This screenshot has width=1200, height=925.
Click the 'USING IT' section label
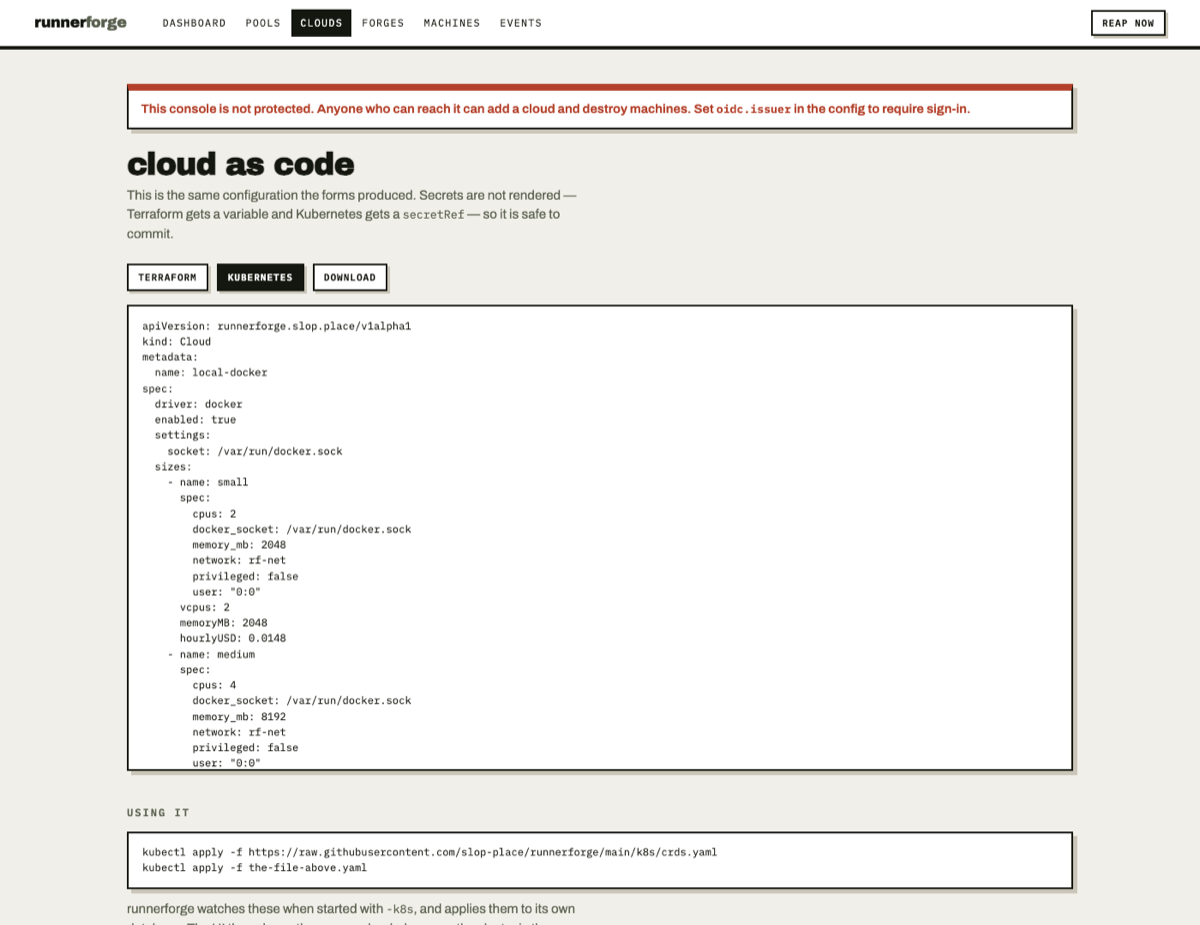(x=158, y=813)
